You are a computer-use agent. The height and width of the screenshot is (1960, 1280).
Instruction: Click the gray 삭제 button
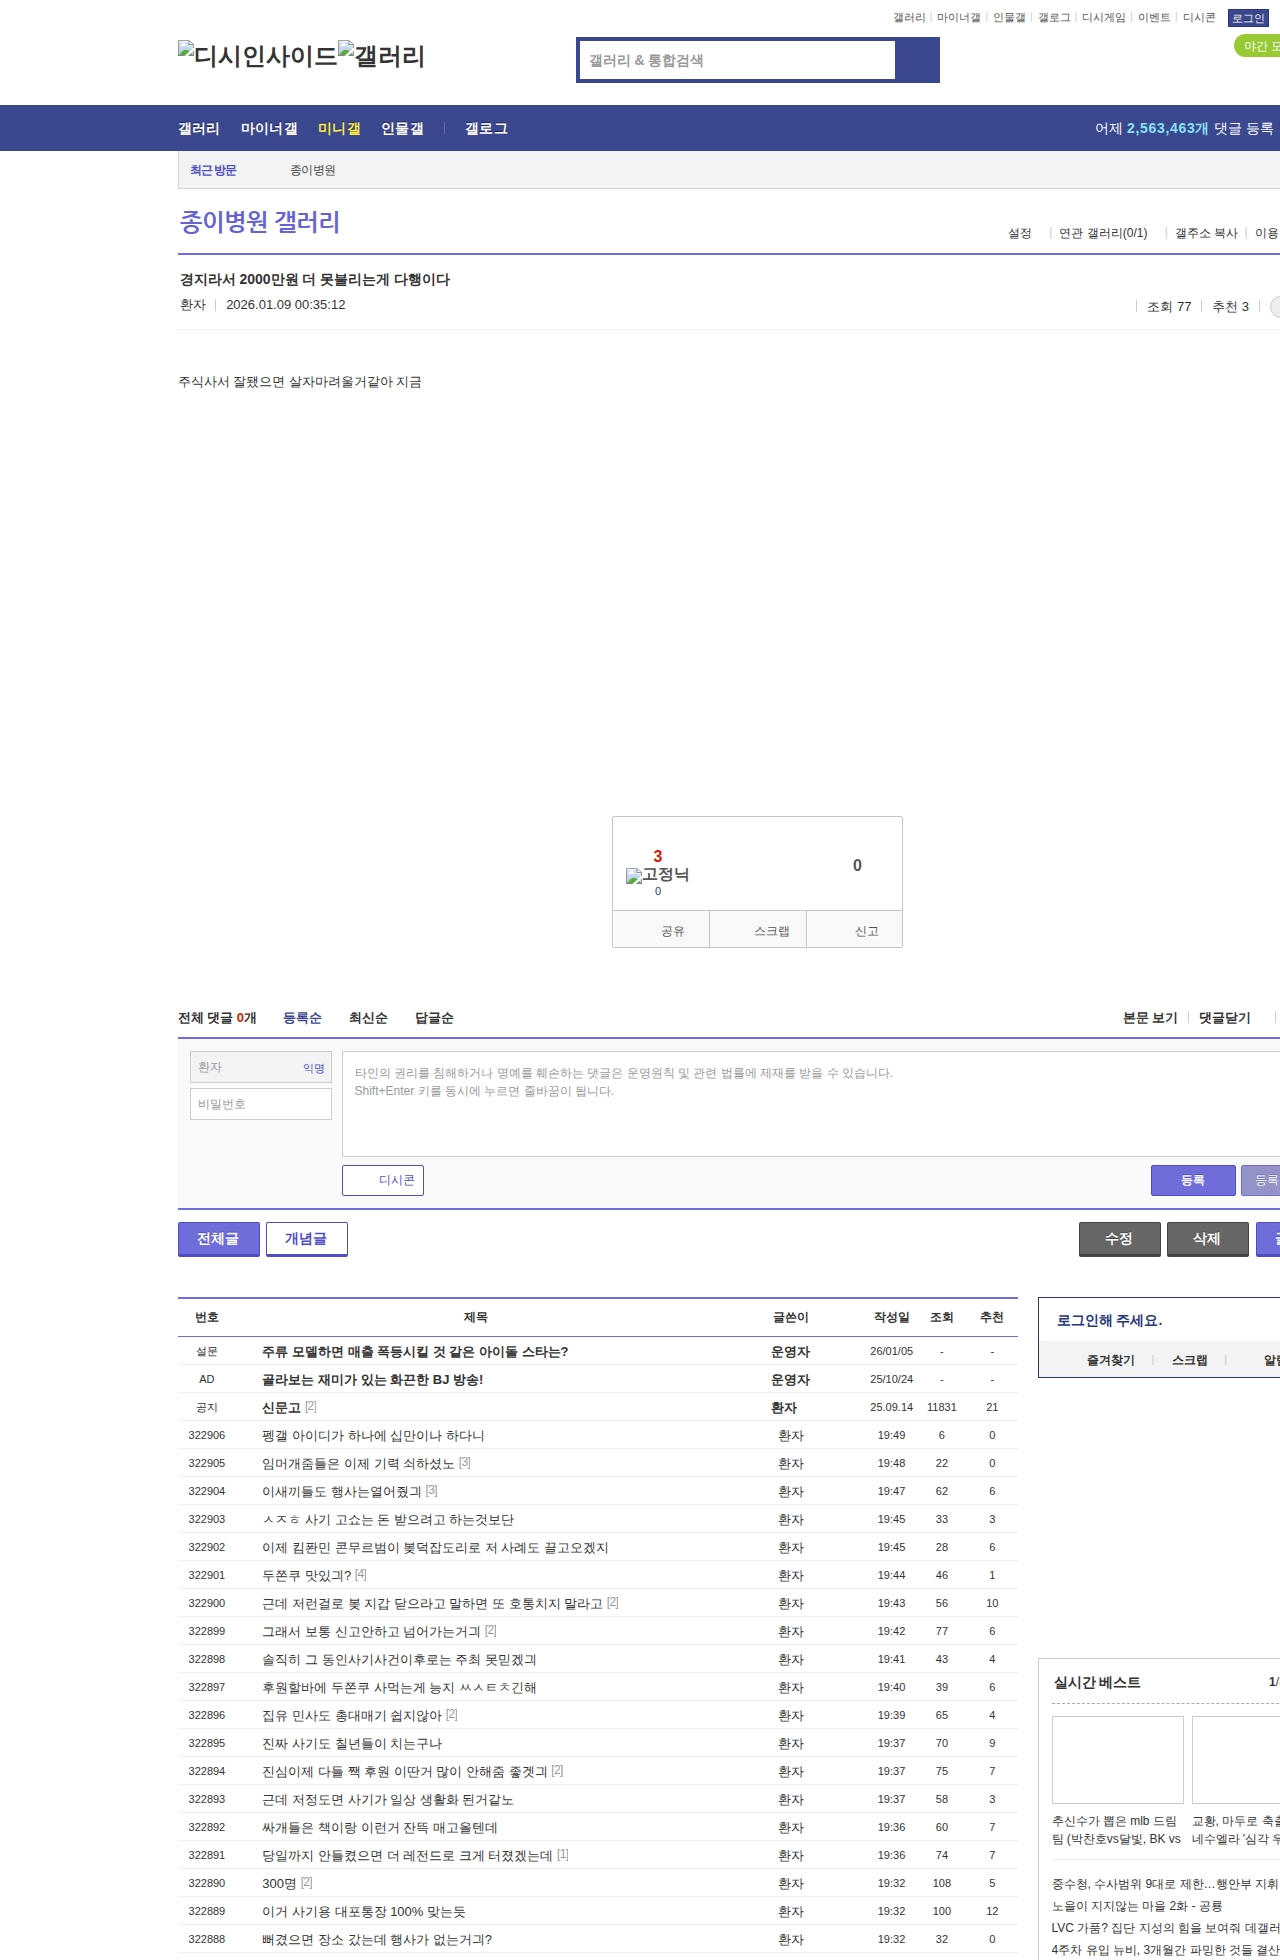1208,1239
